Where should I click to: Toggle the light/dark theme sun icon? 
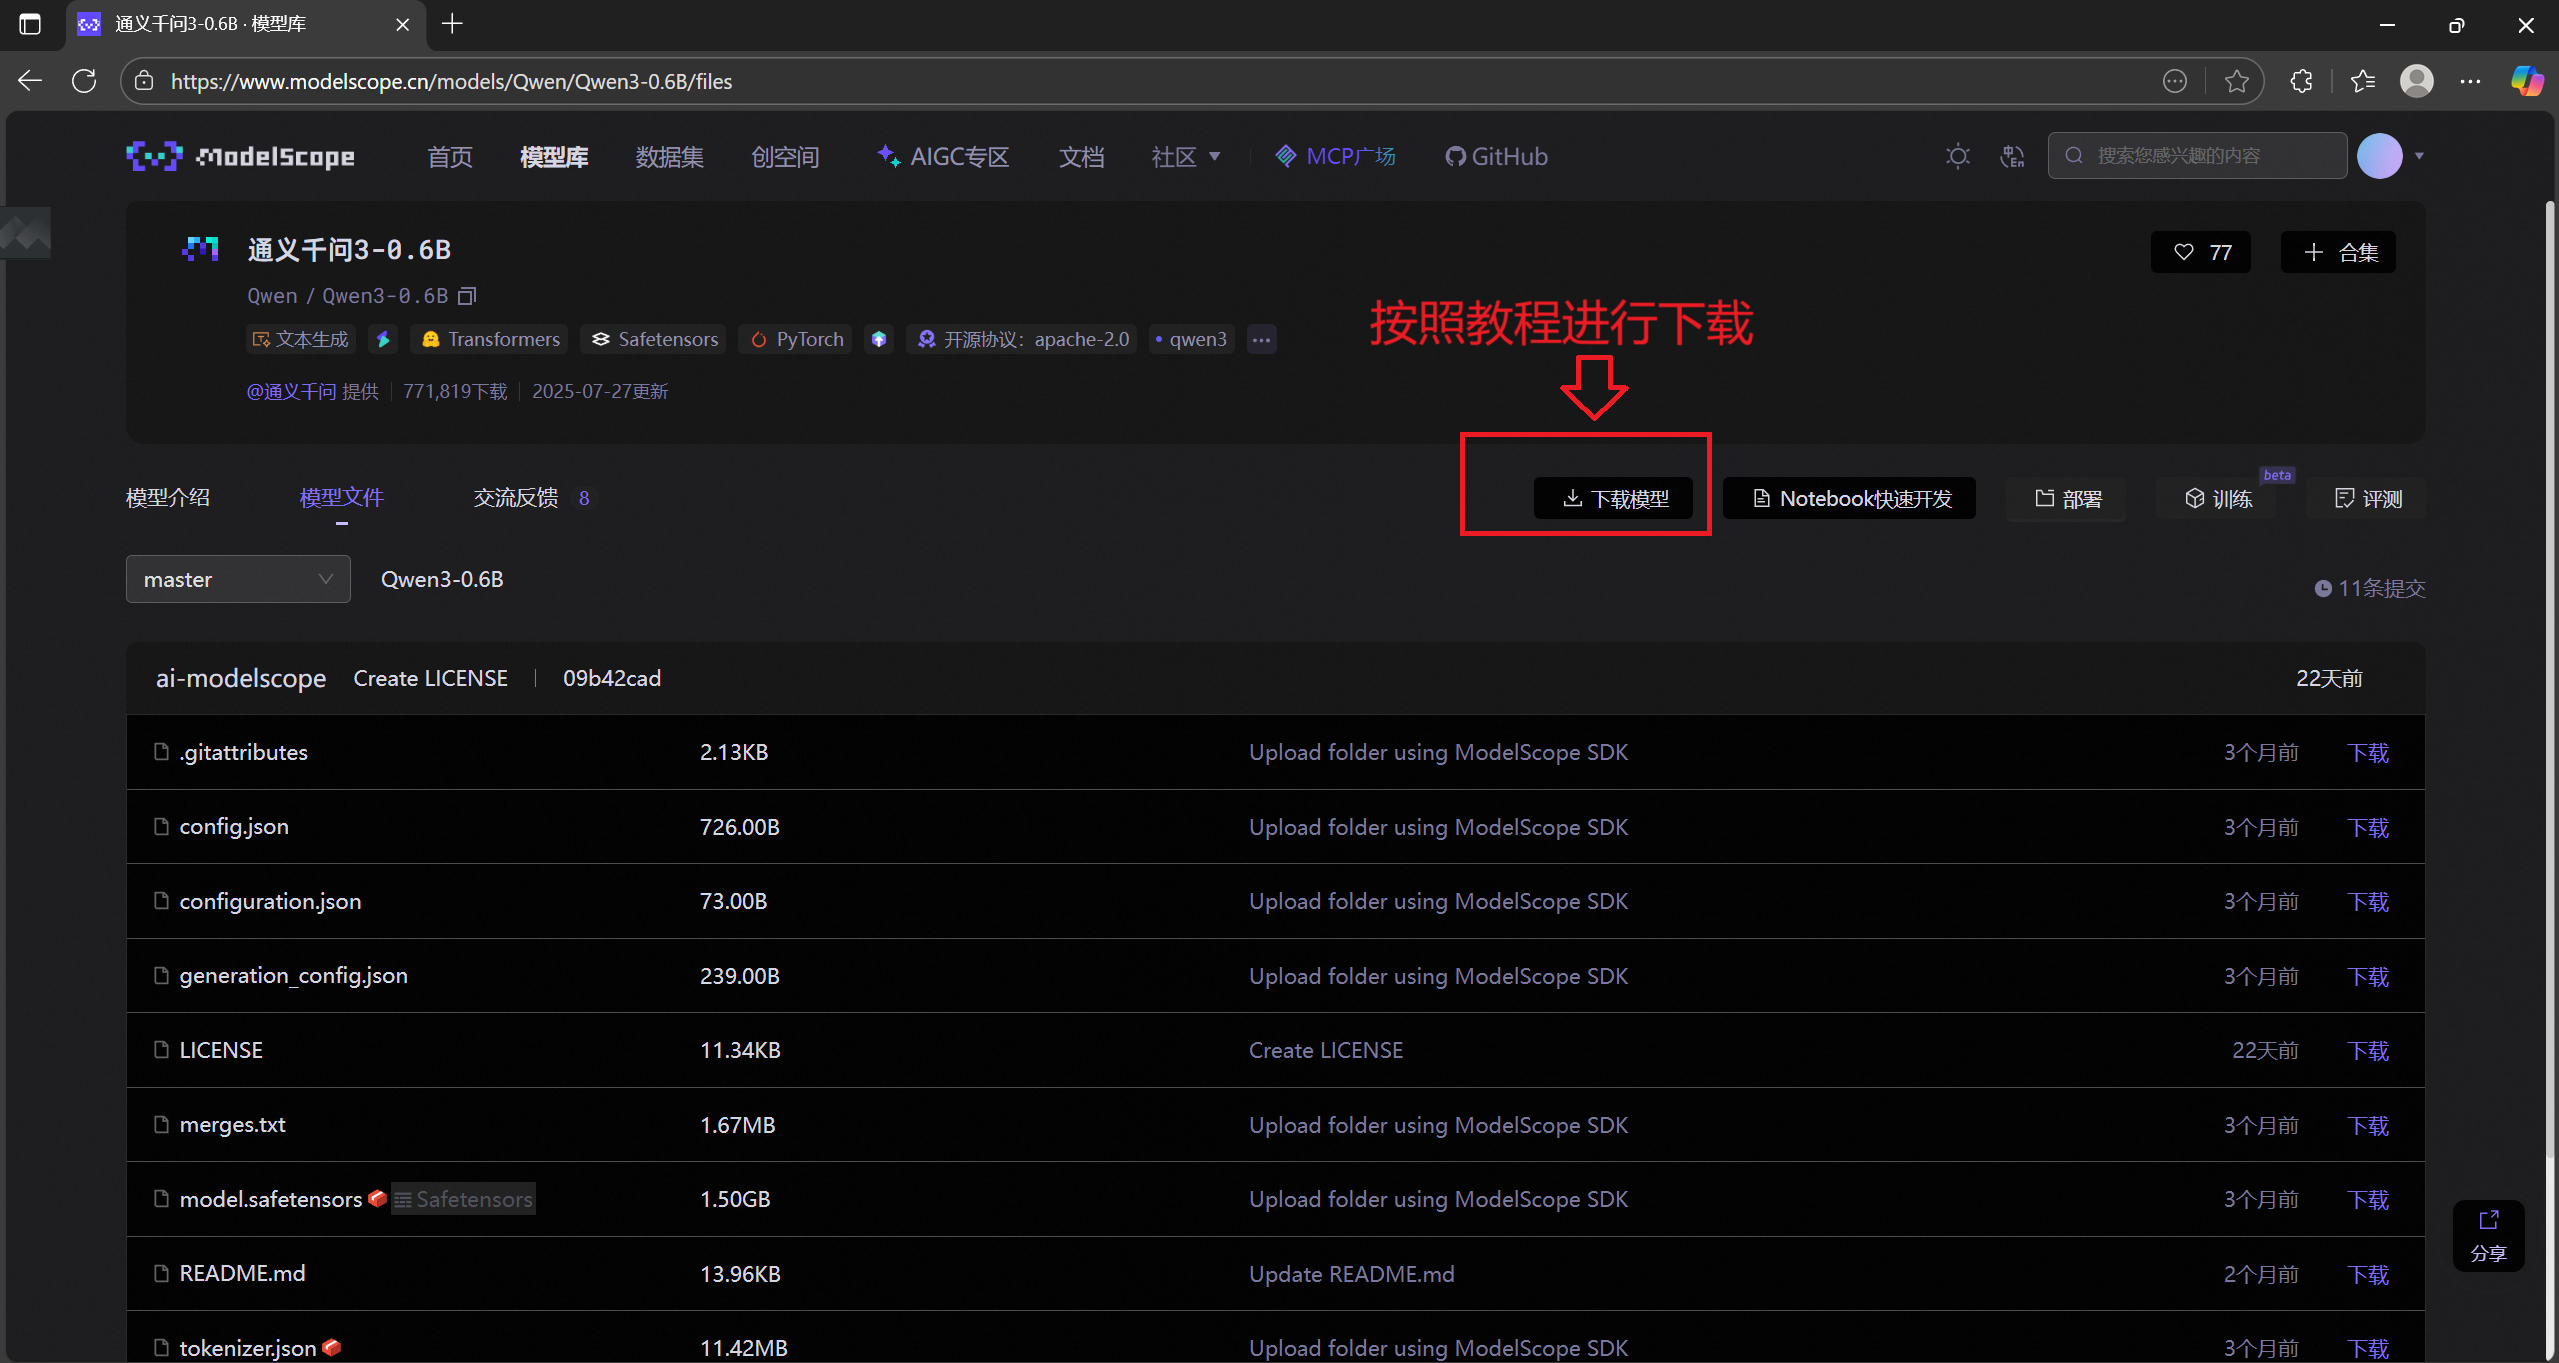click(1957, 156)
